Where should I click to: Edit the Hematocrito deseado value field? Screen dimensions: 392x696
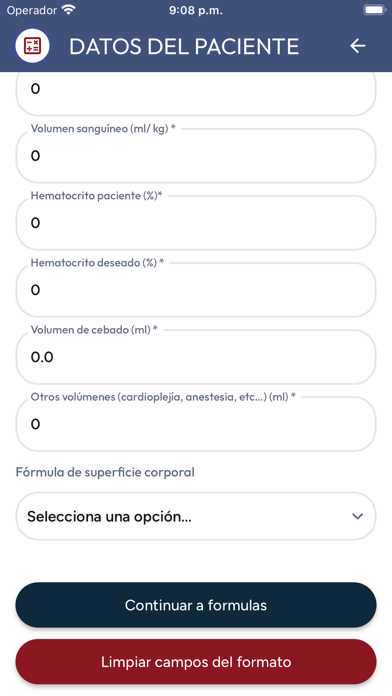196,290
